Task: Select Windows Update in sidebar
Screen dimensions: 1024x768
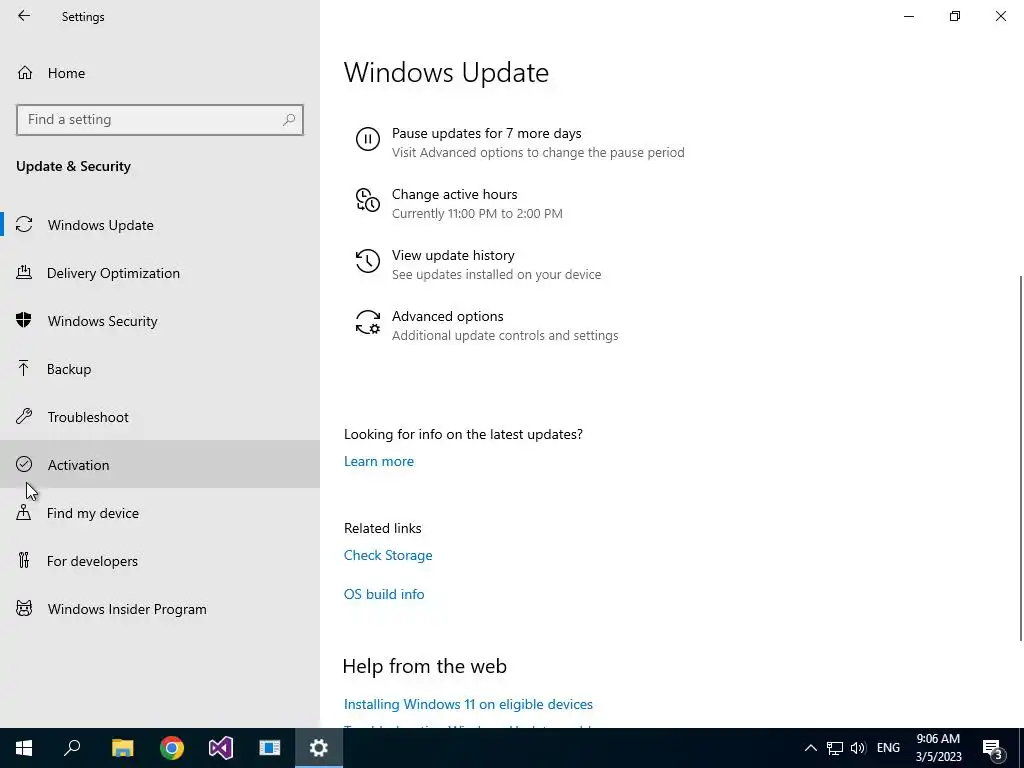Action: tap(160, 225)
